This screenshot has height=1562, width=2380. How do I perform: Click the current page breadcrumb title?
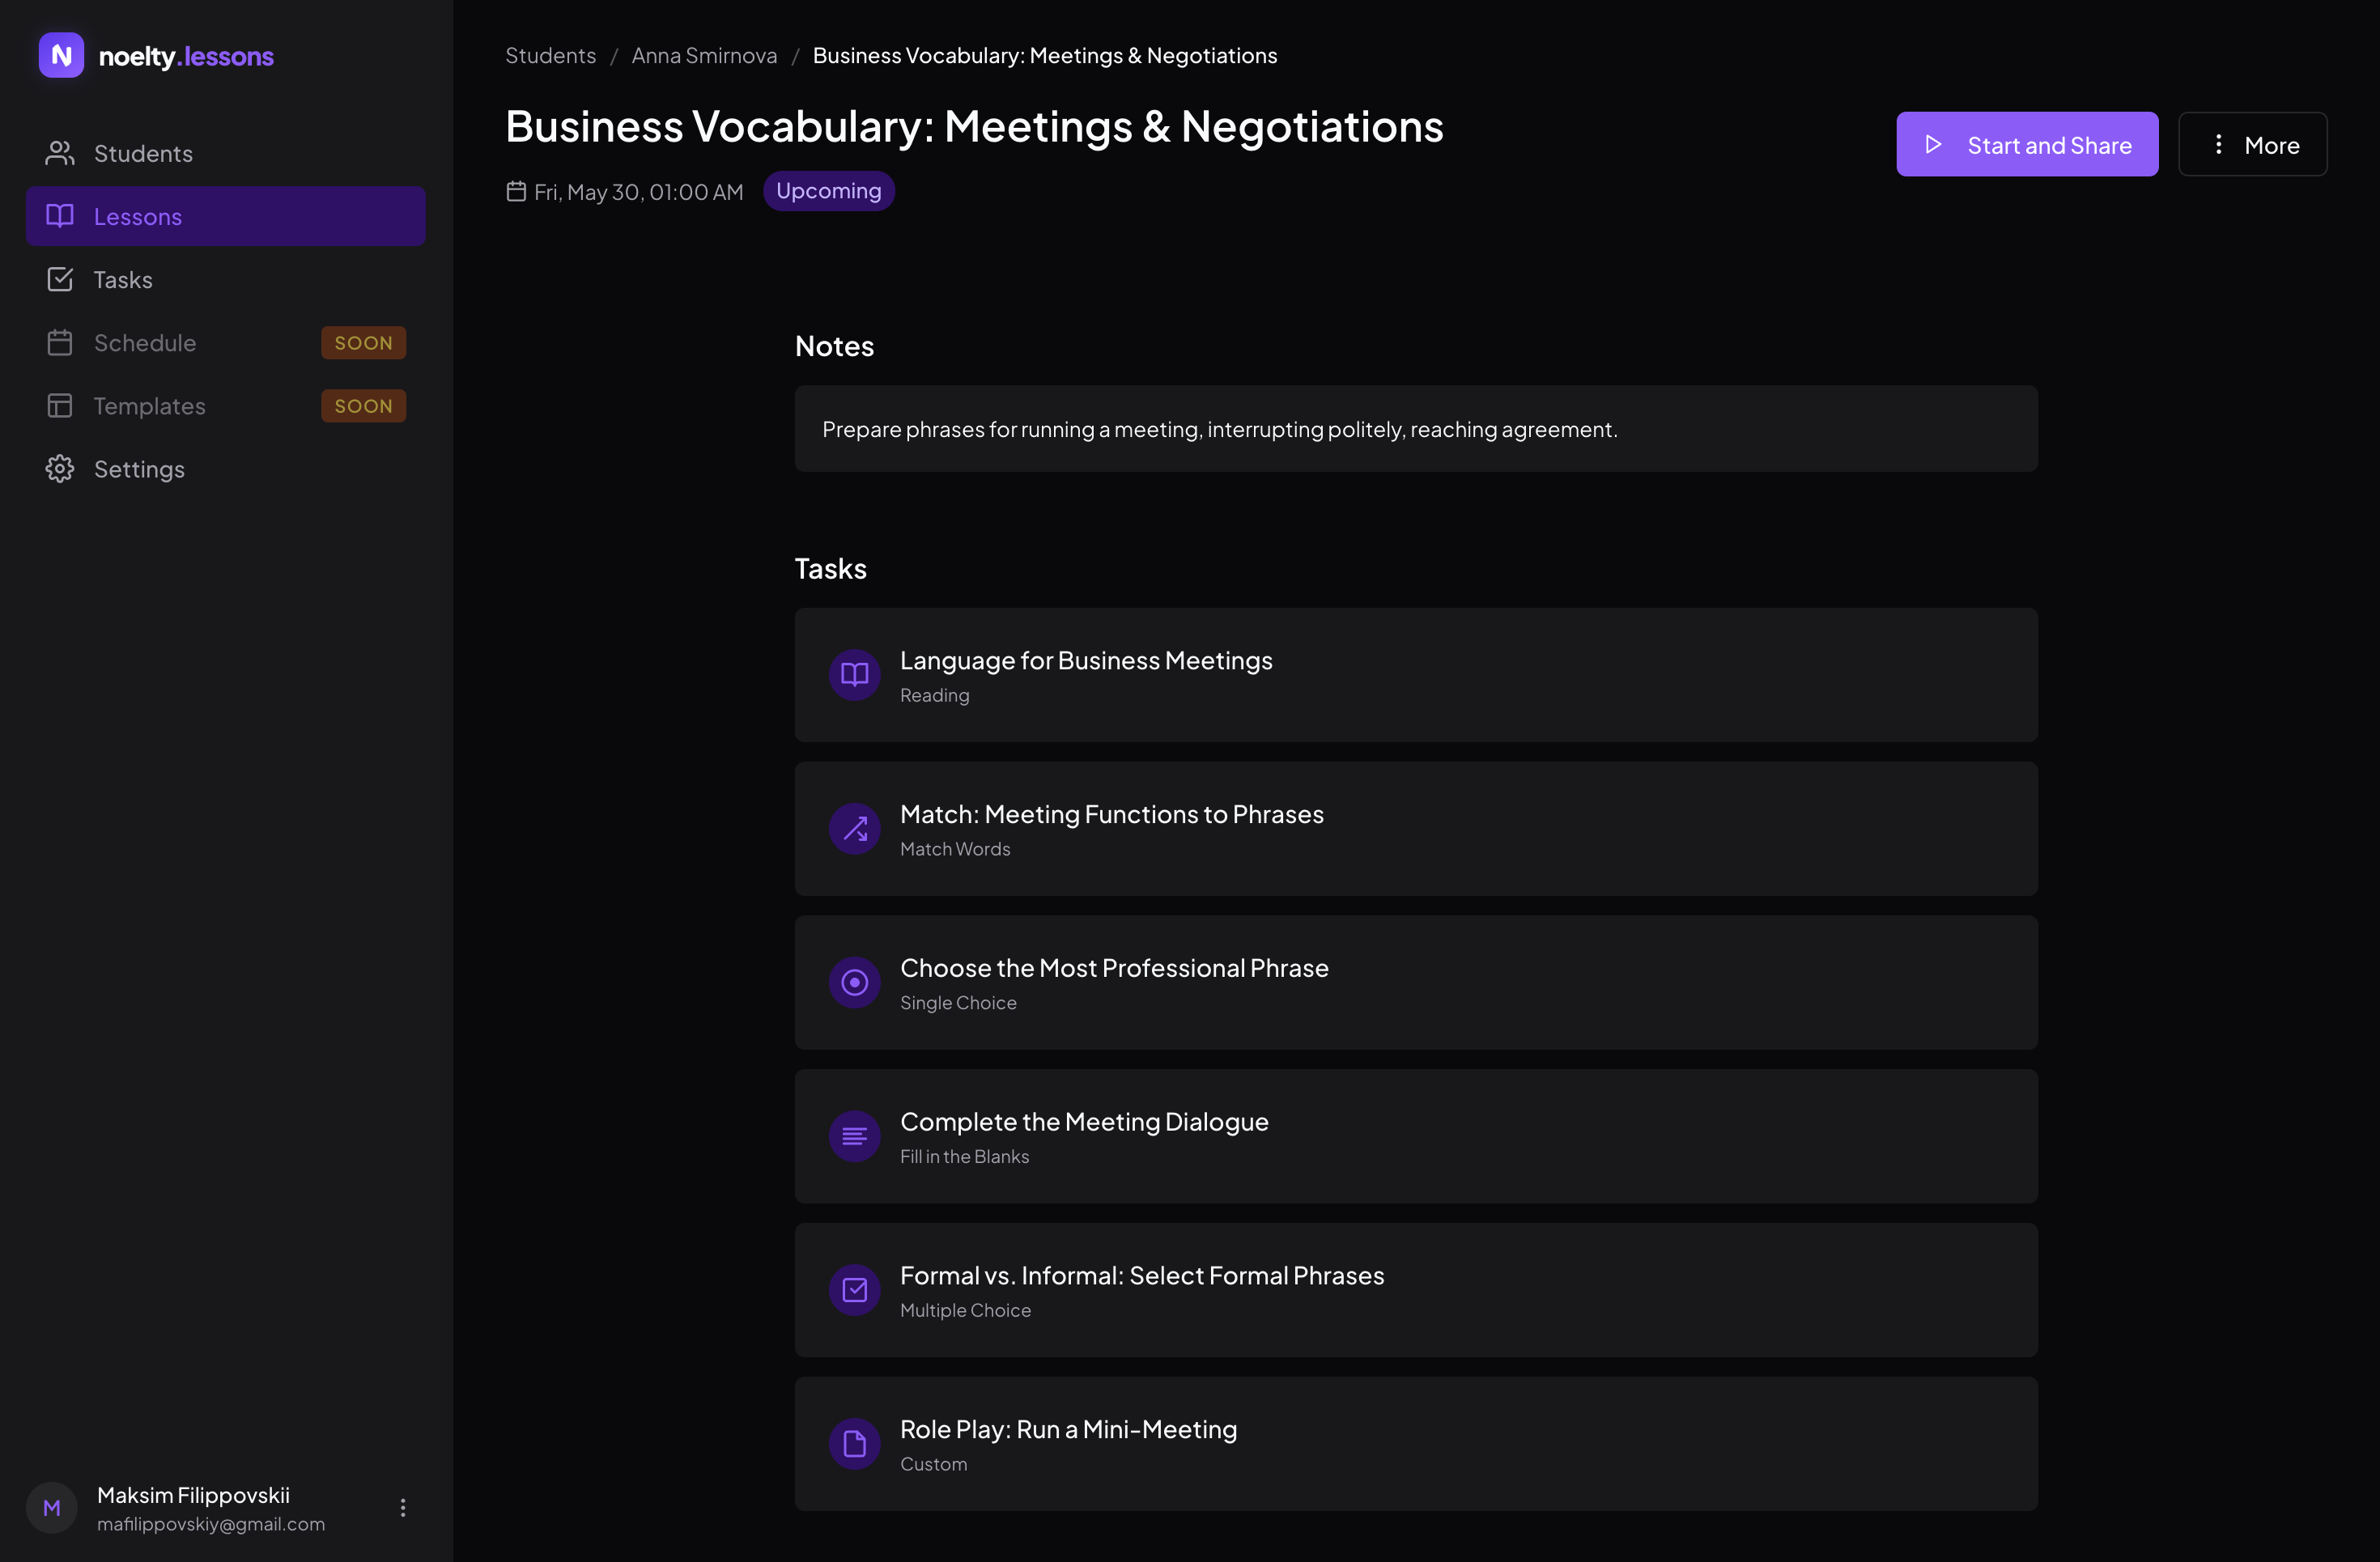pos(1045,56)
